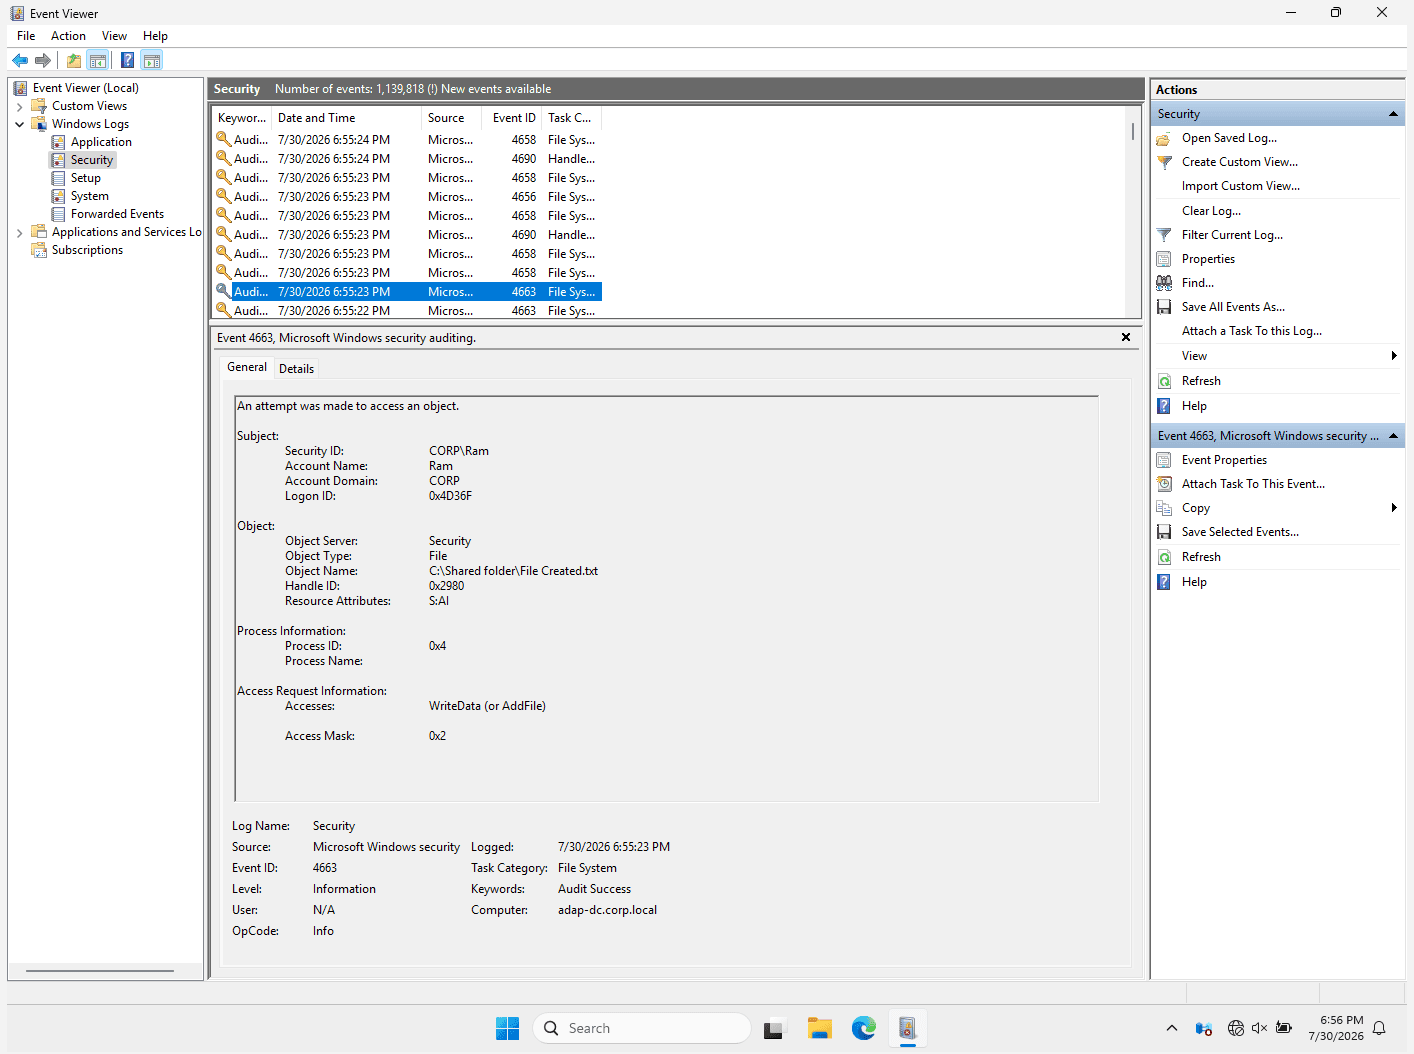Click the System log icon in the tree
1414x1054 pixels.
pos(59,196)
